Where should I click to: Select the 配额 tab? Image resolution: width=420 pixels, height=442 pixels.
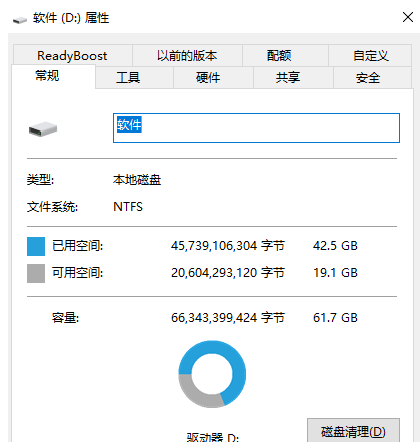point(279,56)
